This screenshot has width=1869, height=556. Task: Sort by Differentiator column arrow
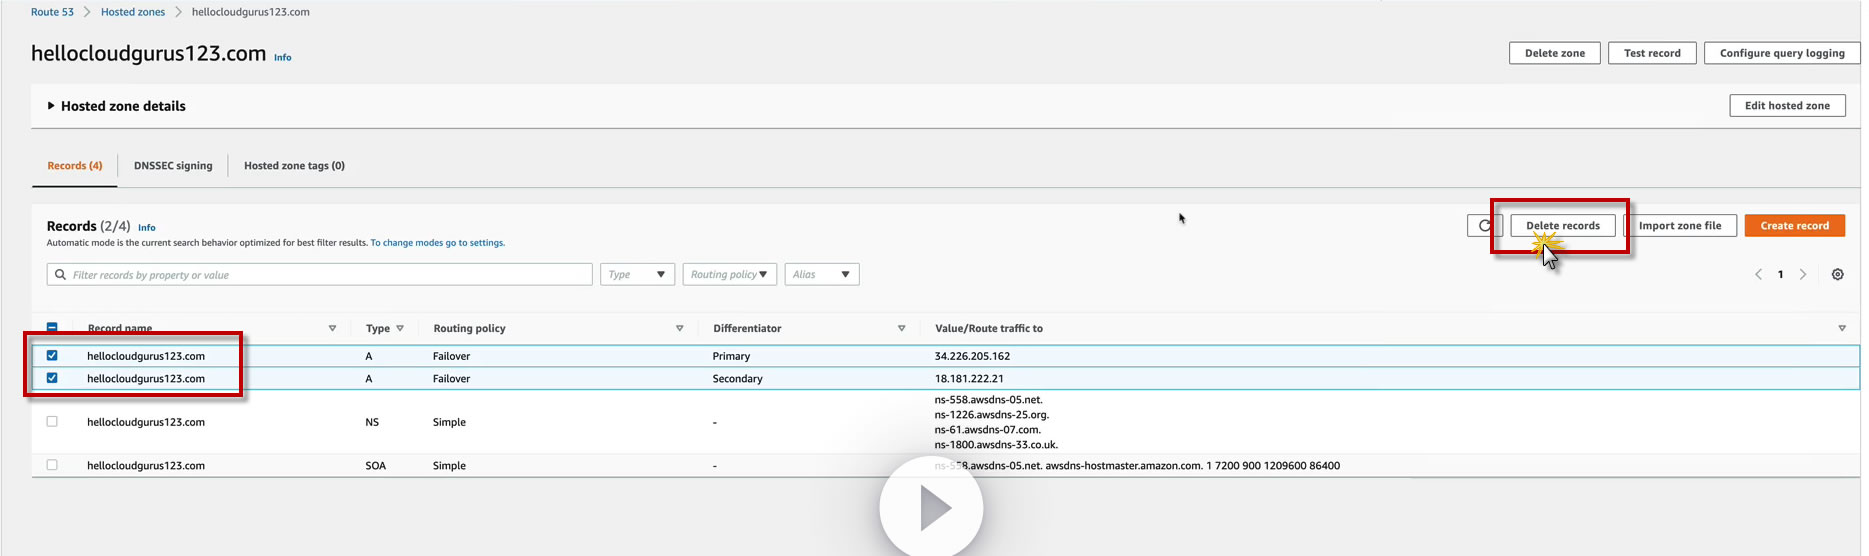click(x=901, y=328)
